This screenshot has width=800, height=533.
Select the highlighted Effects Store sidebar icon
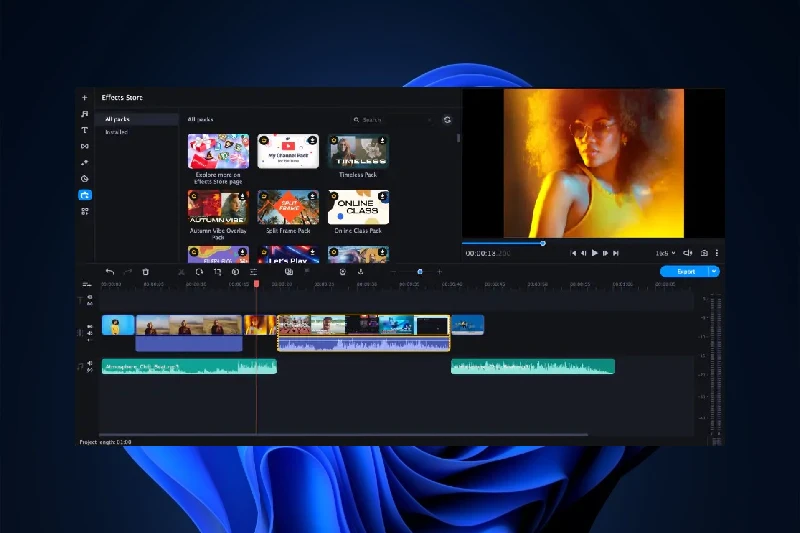pos(85,195)
